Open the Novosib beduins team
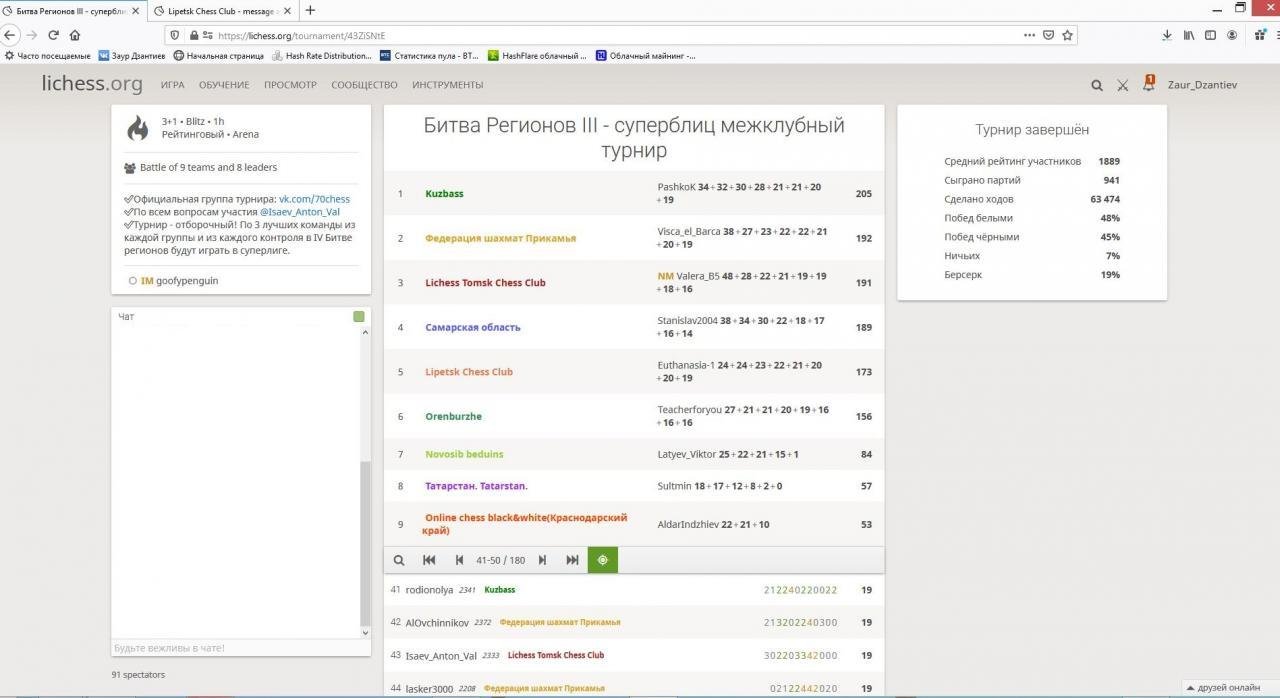1280x698 pixels. (464, 454)
